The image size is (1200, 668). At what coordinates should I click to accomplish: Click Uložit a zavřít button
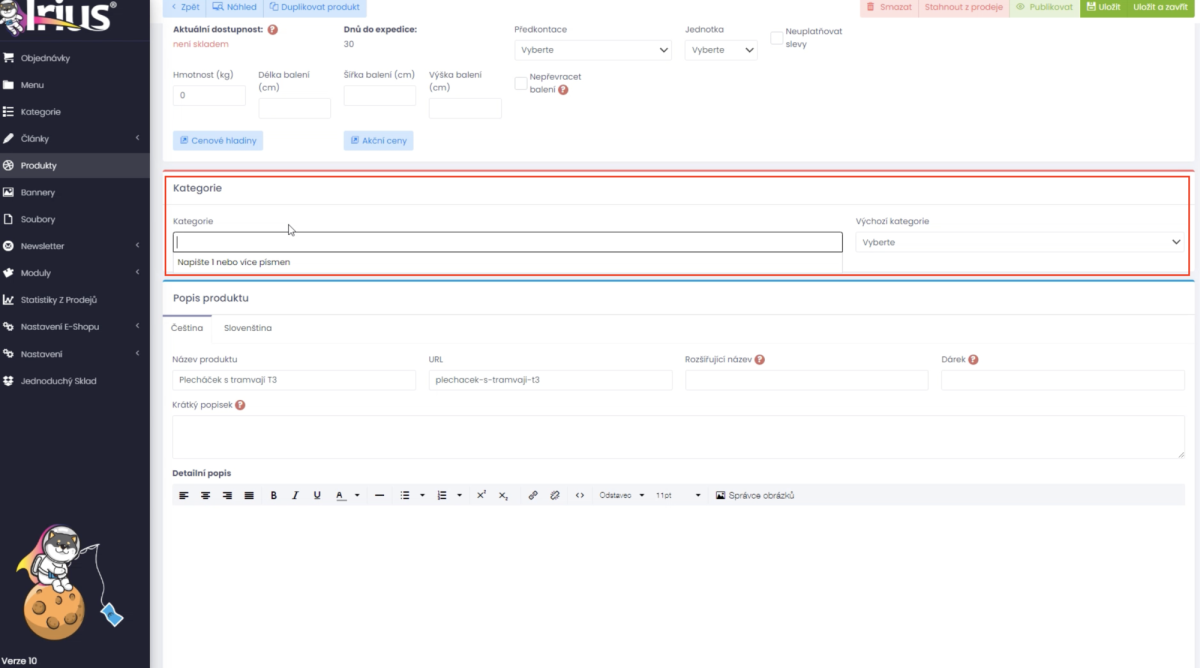point(1160,7)
